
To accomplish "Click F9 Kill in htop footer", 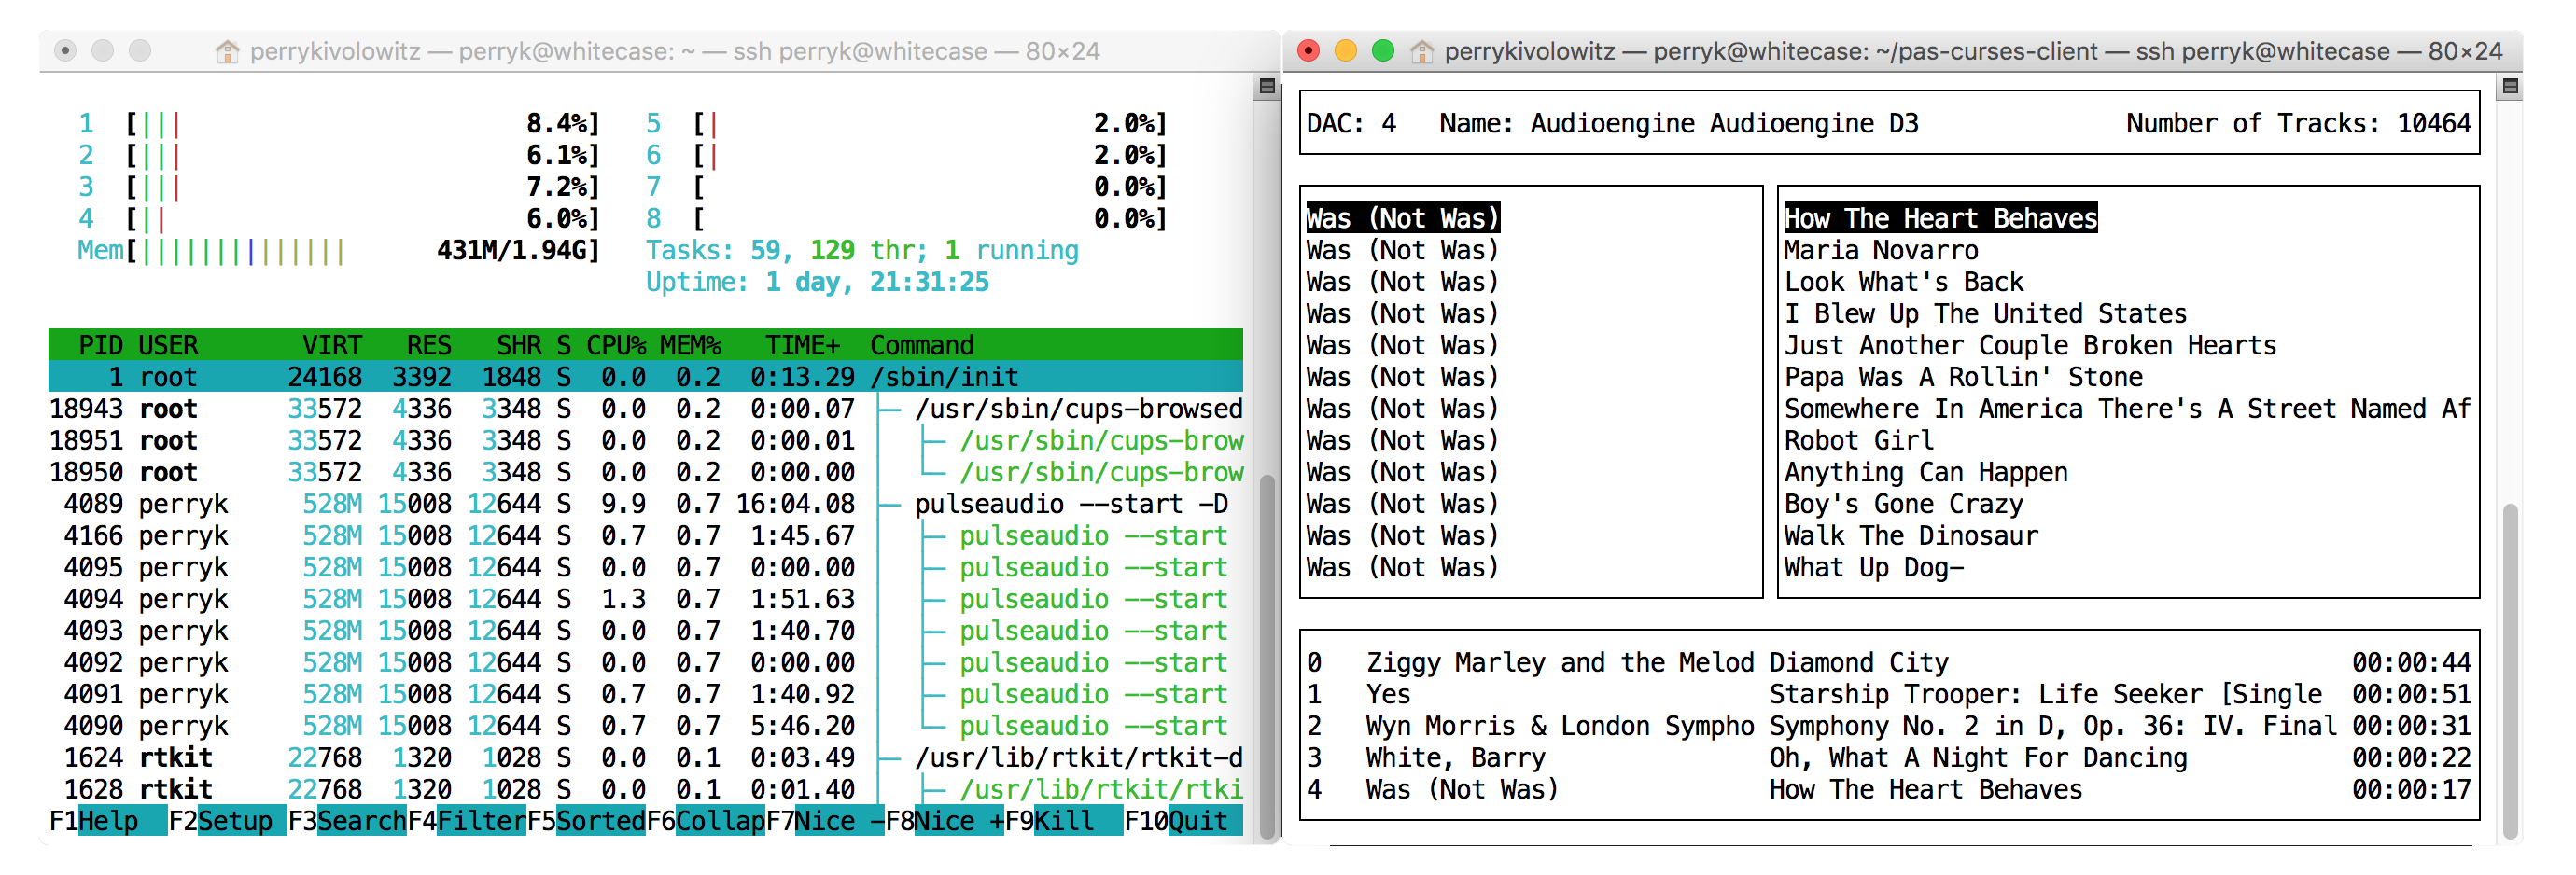I will (x=1064, y=821).
